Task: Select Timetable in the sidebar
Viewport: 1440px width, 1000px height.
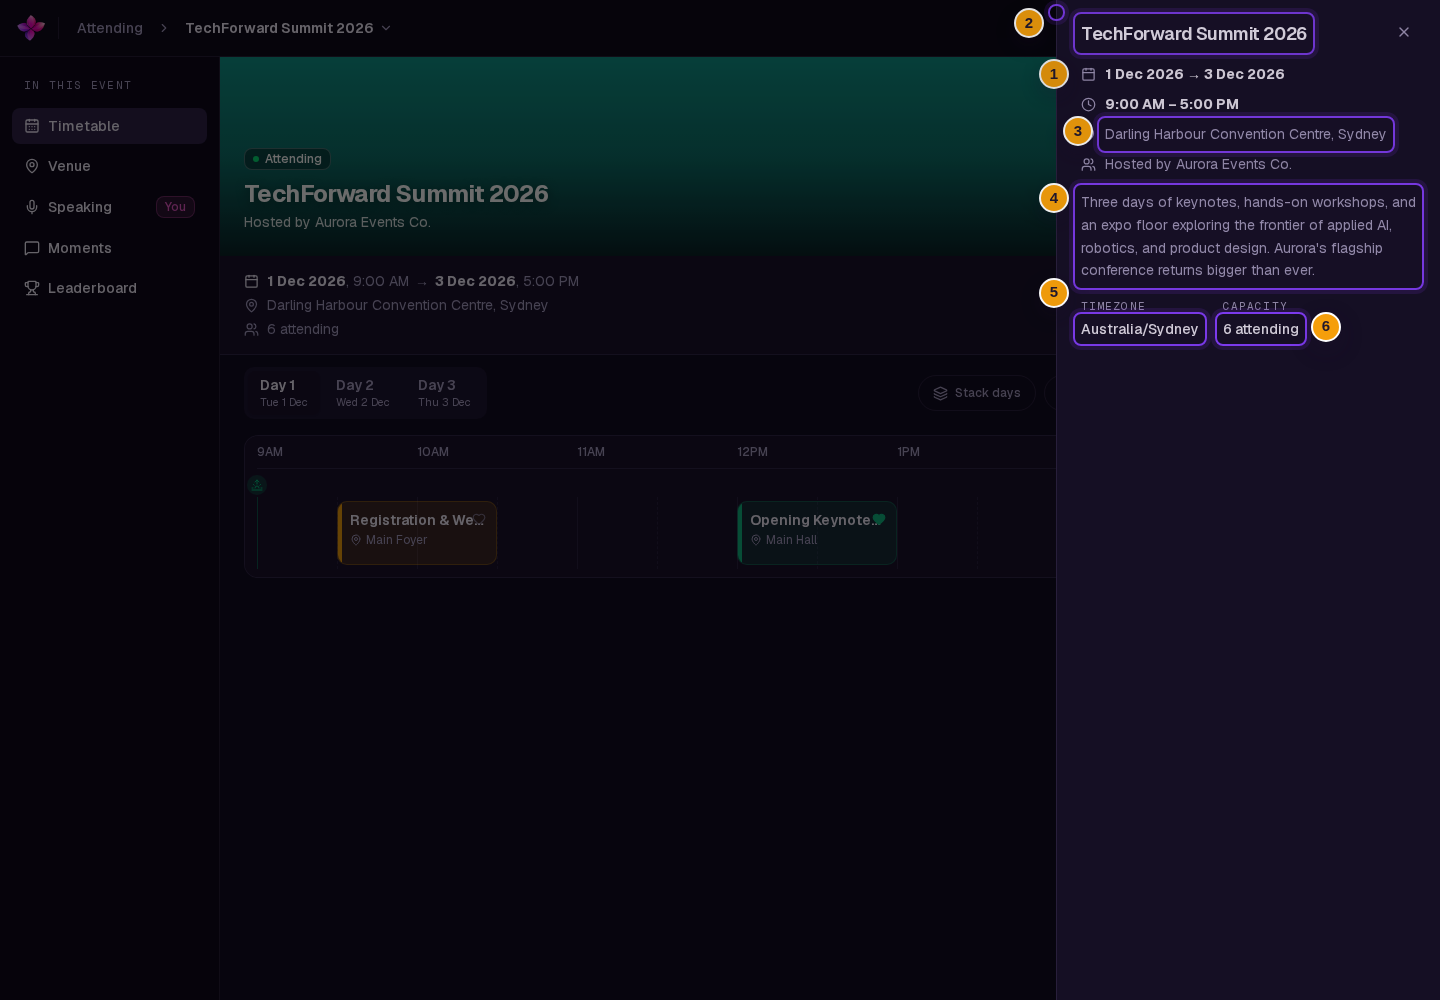Action: 110,126
